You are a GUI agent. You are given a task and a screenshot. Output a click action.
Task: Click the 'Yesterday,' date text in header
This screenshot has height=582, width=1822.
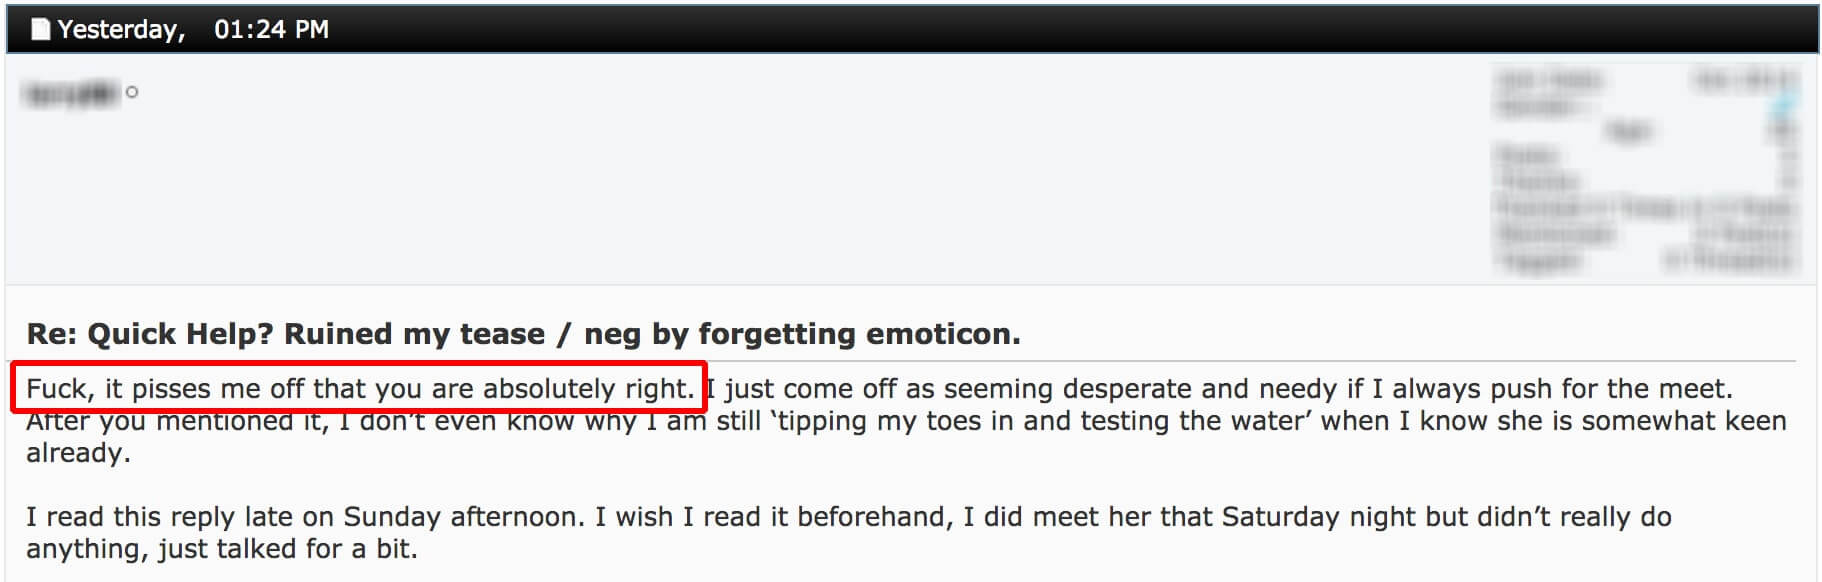point(121,29)
